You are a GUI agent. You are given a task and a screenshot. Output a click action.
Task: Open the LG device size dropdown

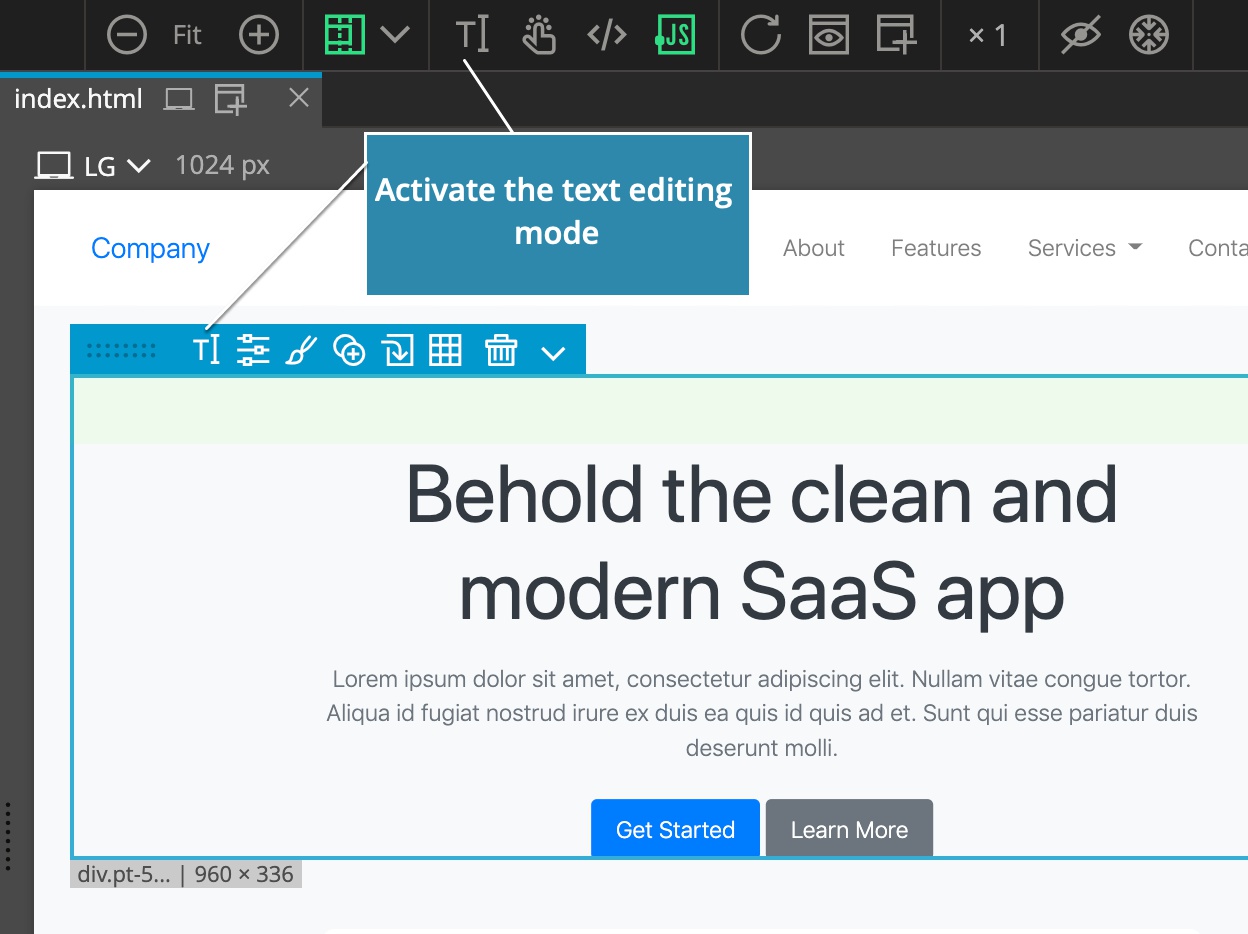(x=93, y=166)
